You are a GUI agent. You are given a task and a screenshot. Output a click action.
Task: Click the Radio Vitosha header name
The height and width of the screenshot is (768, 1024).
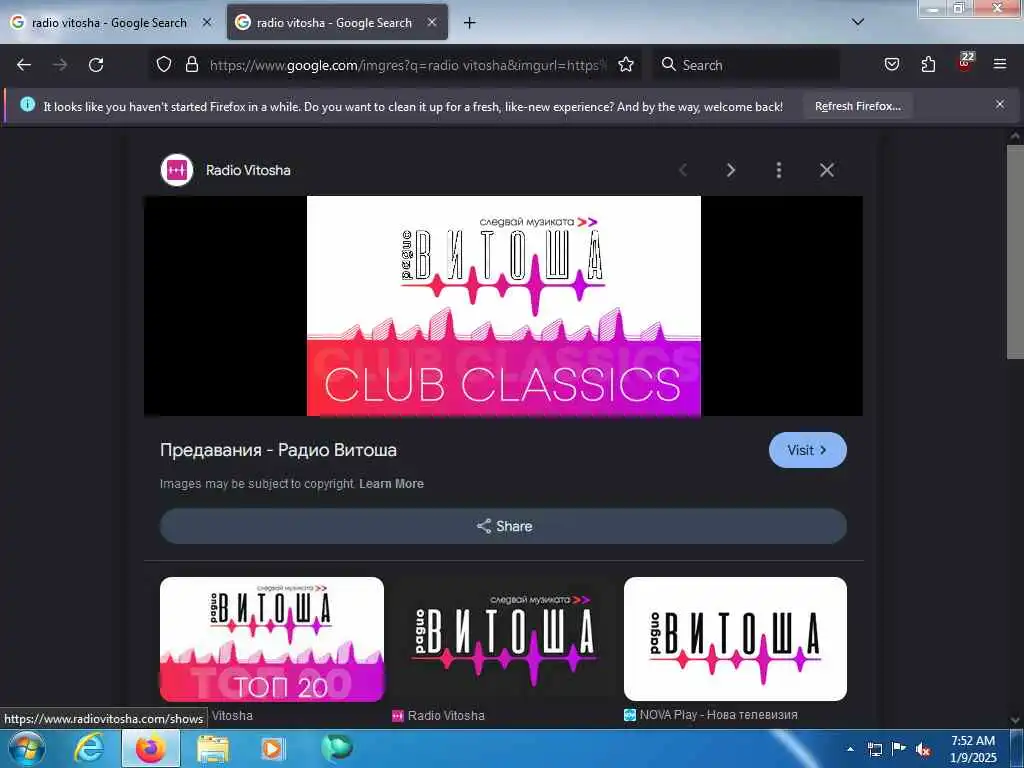point(248,170)
